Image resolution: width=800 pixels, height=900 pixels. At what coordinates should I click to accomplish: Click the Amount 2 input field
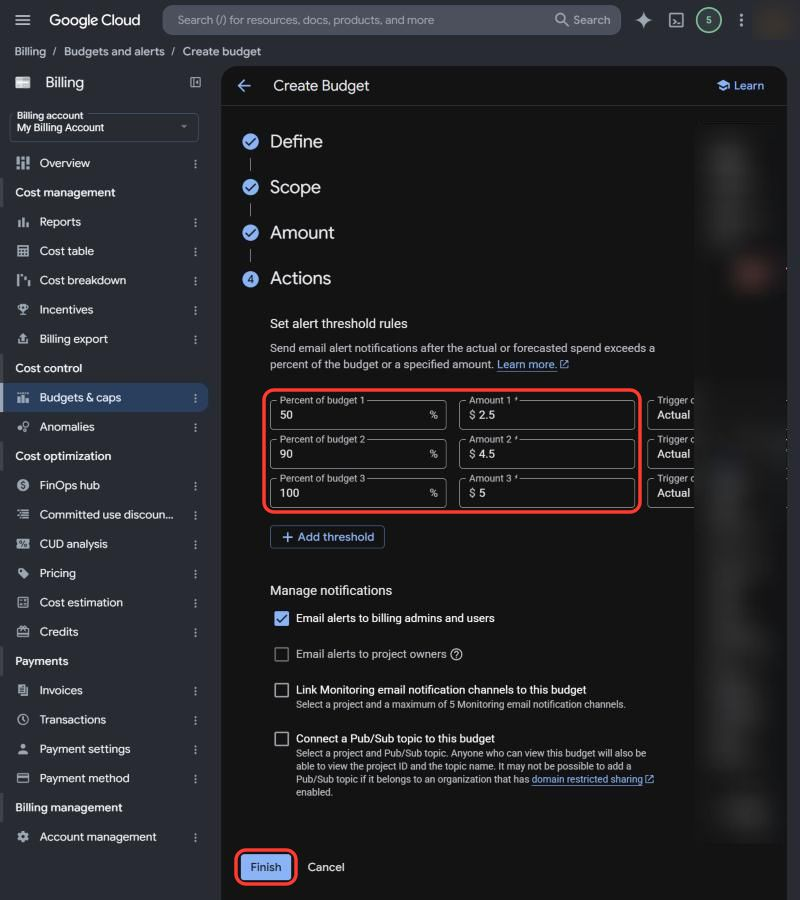point(547,453)
